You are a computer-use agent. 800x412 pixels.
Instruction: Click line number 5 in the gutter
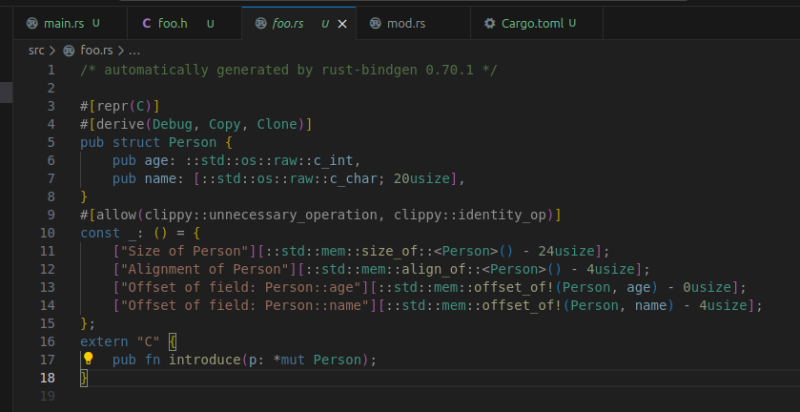pyautogui.click(x=51, y=142)
